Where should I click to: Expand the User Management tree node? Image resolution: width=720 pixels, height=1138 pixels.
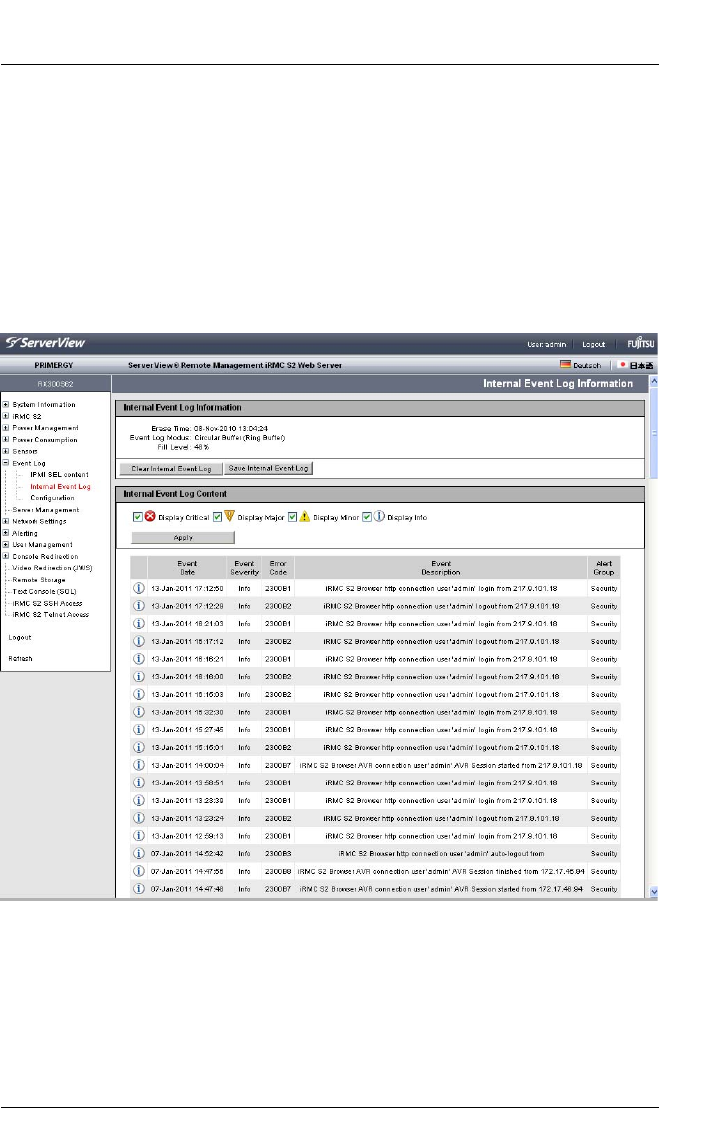[6, 544]
